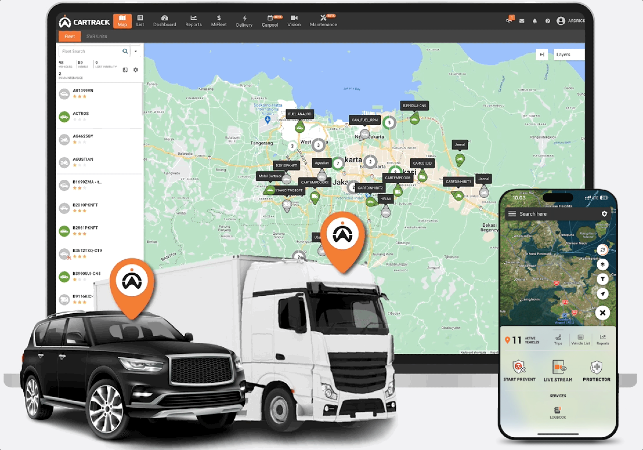Open the messages envelope icon in header
The image size is (643, 450).
(522, 21)
